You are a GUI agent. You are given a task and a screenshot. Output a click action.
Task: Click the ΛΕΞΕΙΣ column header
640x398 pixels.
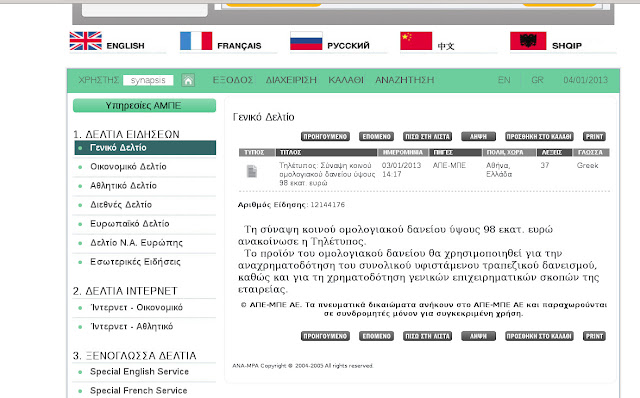pos(555,152)
